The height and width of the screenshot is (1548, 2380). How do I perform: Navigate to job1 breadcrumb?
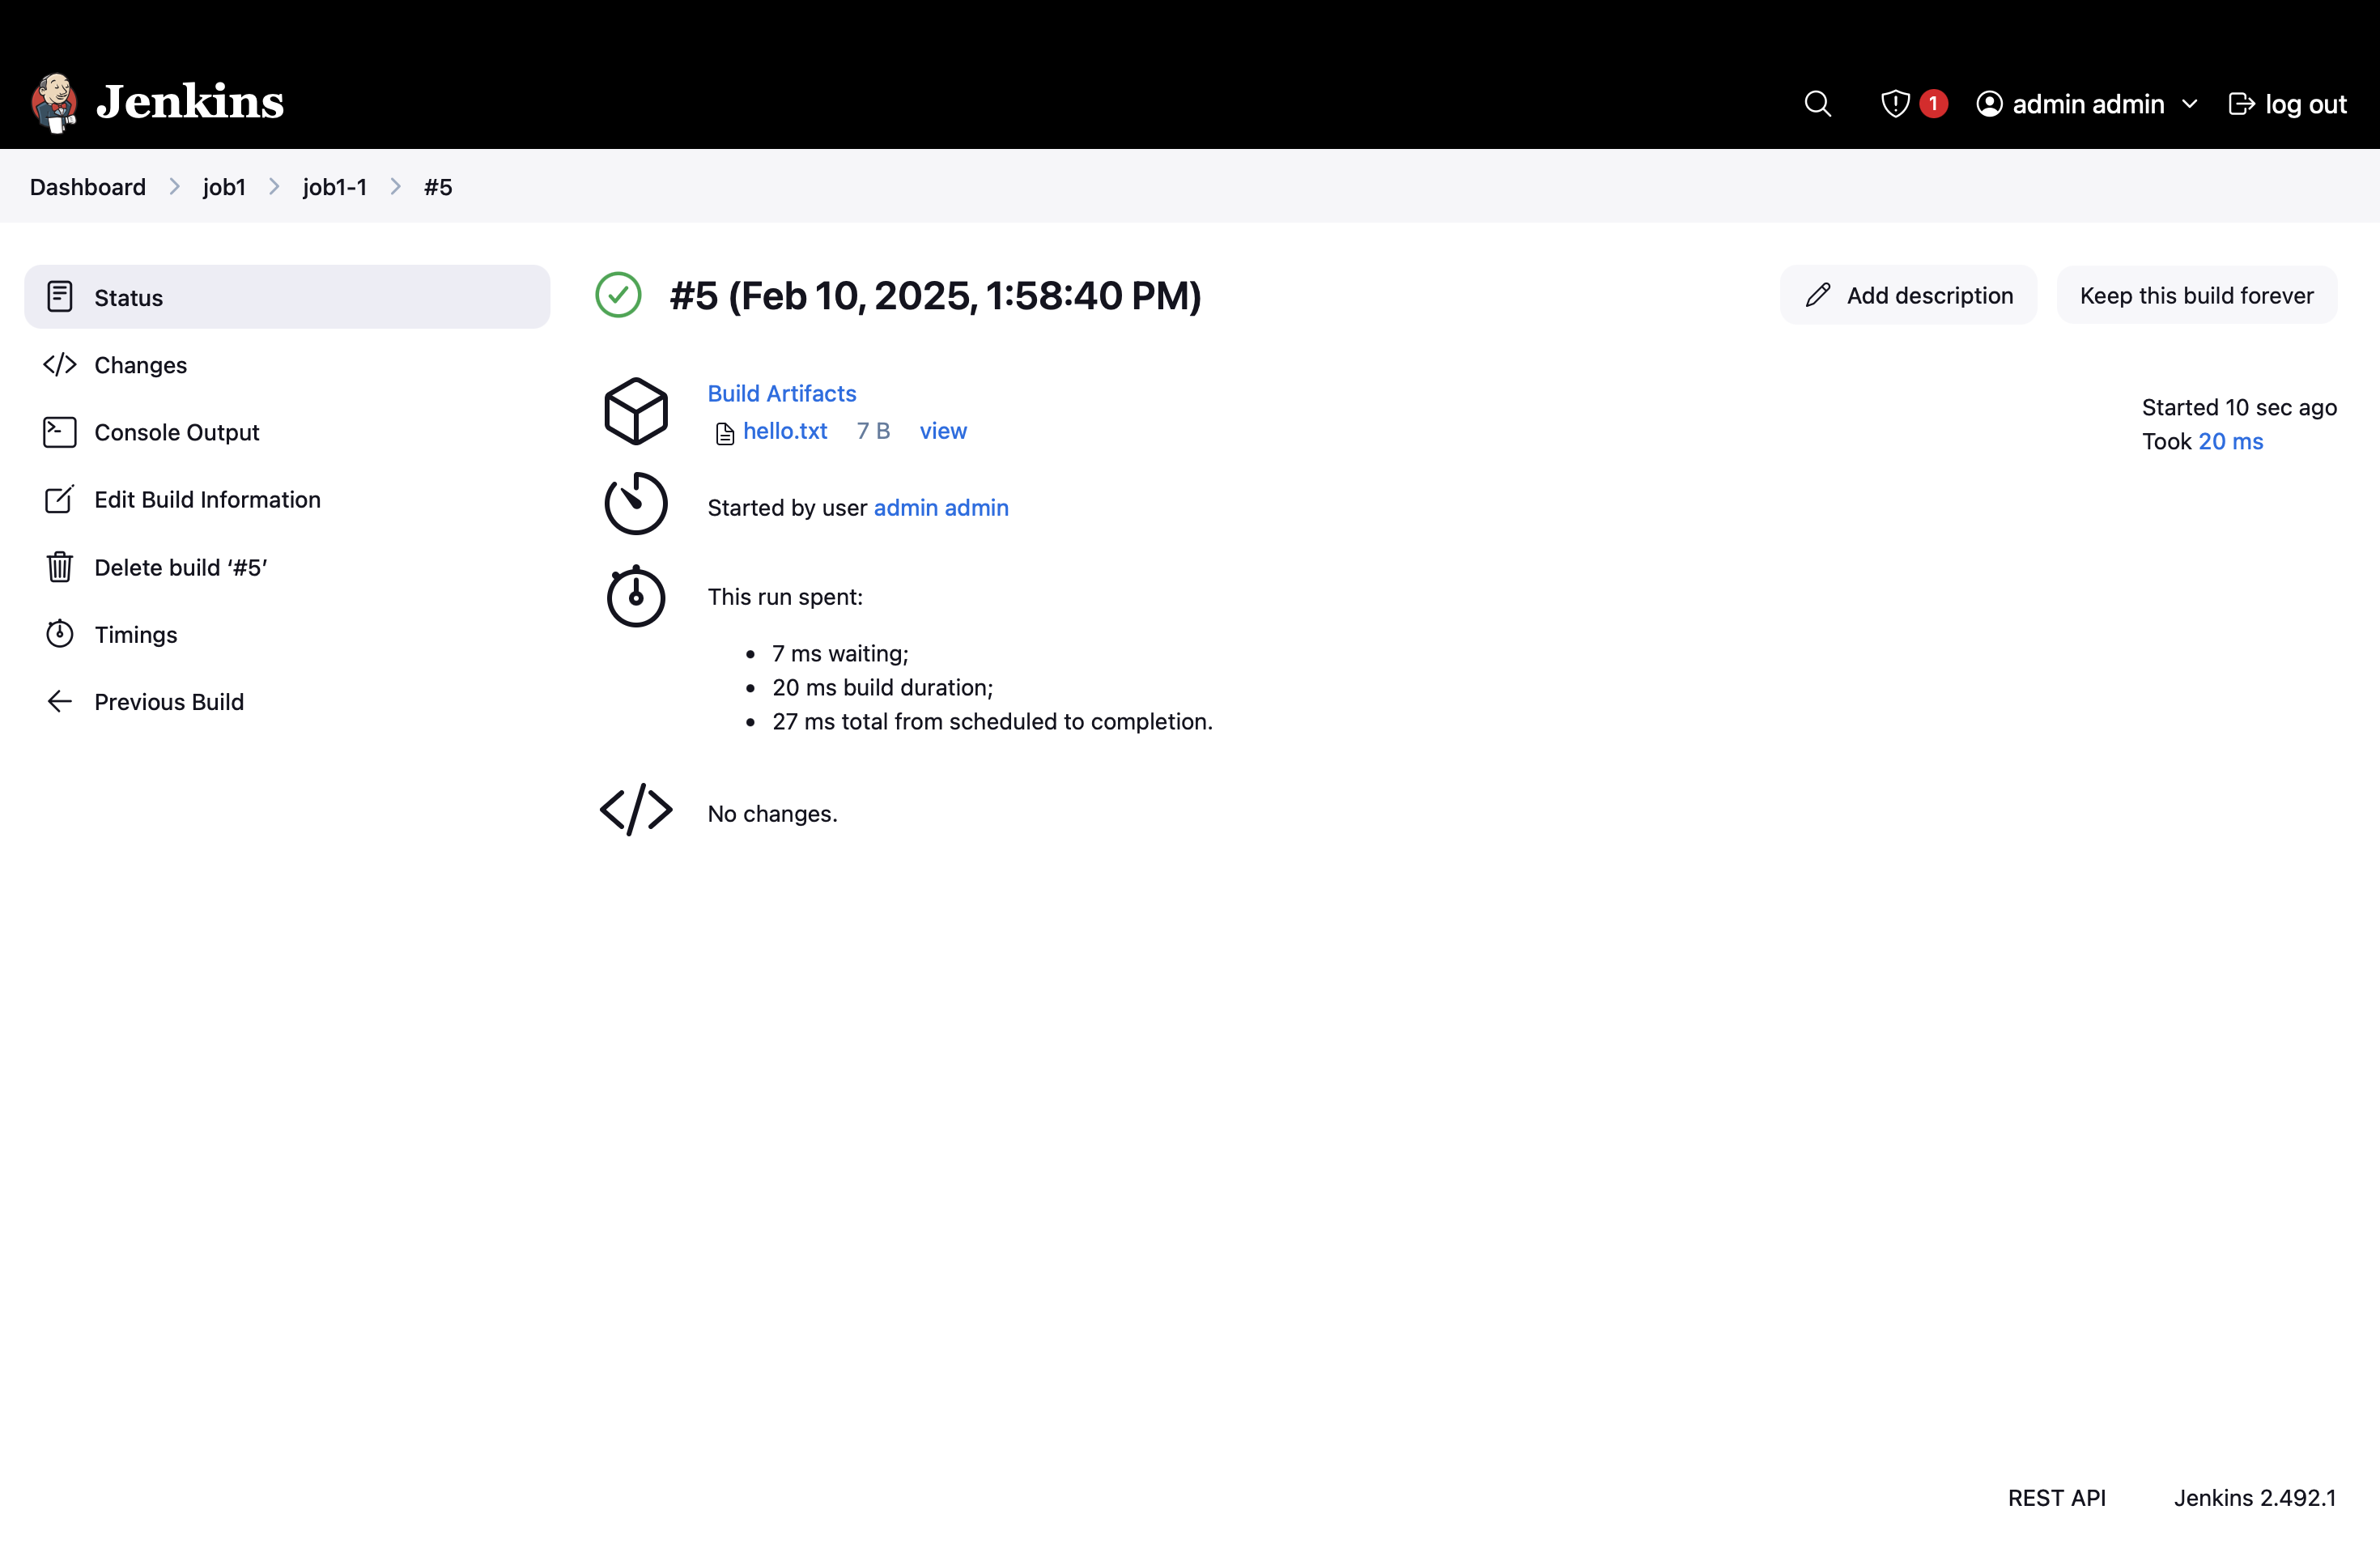[x=224, y=187]
